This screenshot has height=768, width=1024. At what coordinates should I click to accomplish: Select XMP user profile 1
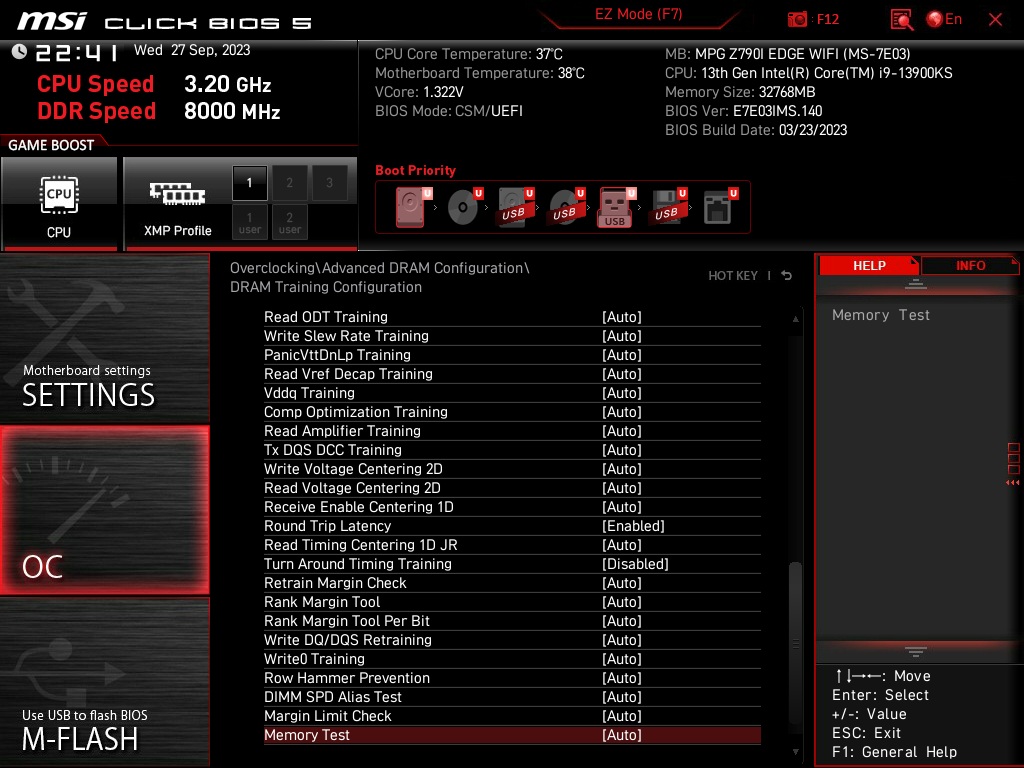coord(249,222)
